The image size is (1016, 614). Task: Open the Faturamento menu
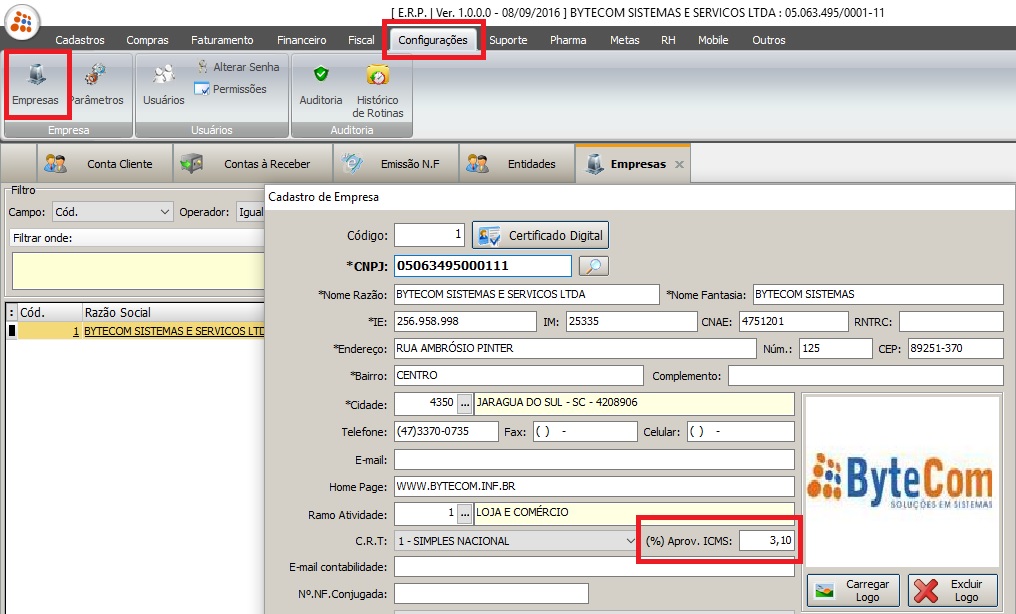pos(222,40)
